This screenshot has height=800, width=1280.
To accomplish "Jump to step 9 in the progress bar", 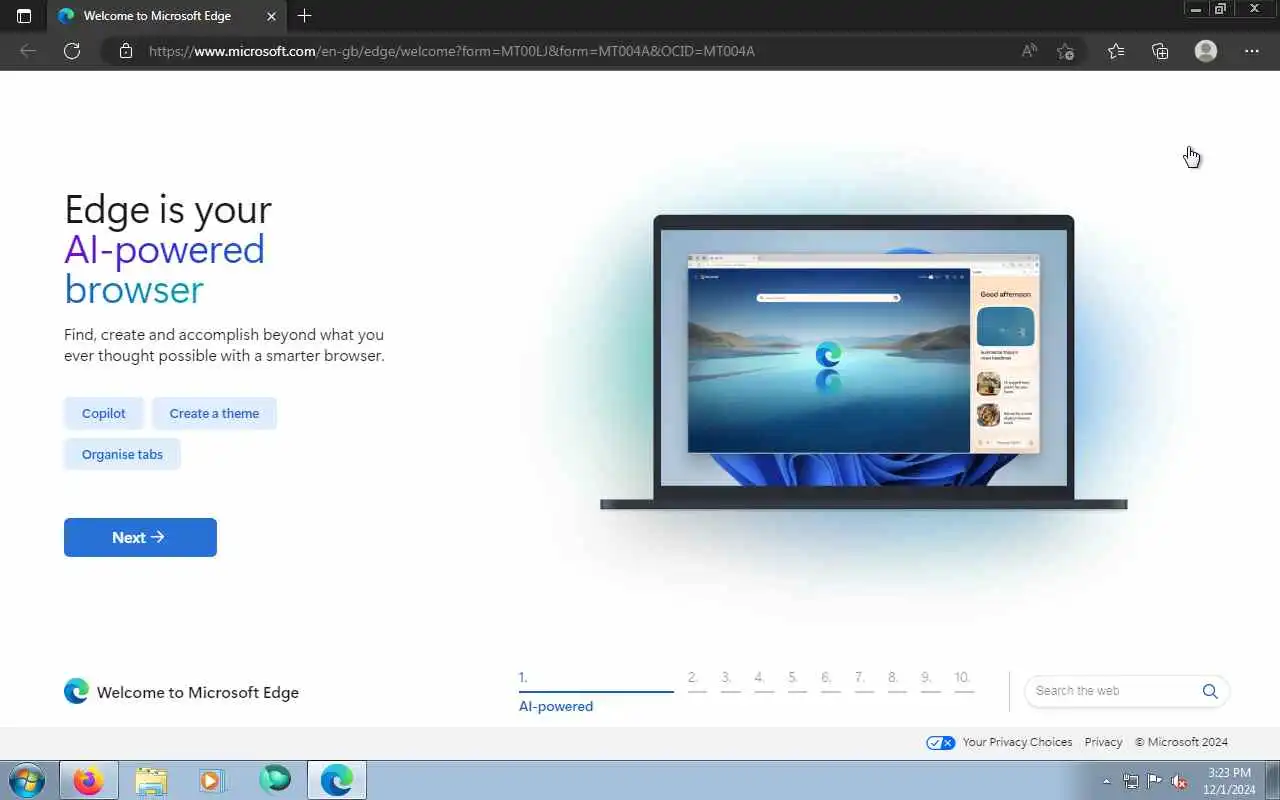I will [x=931, y=680].
